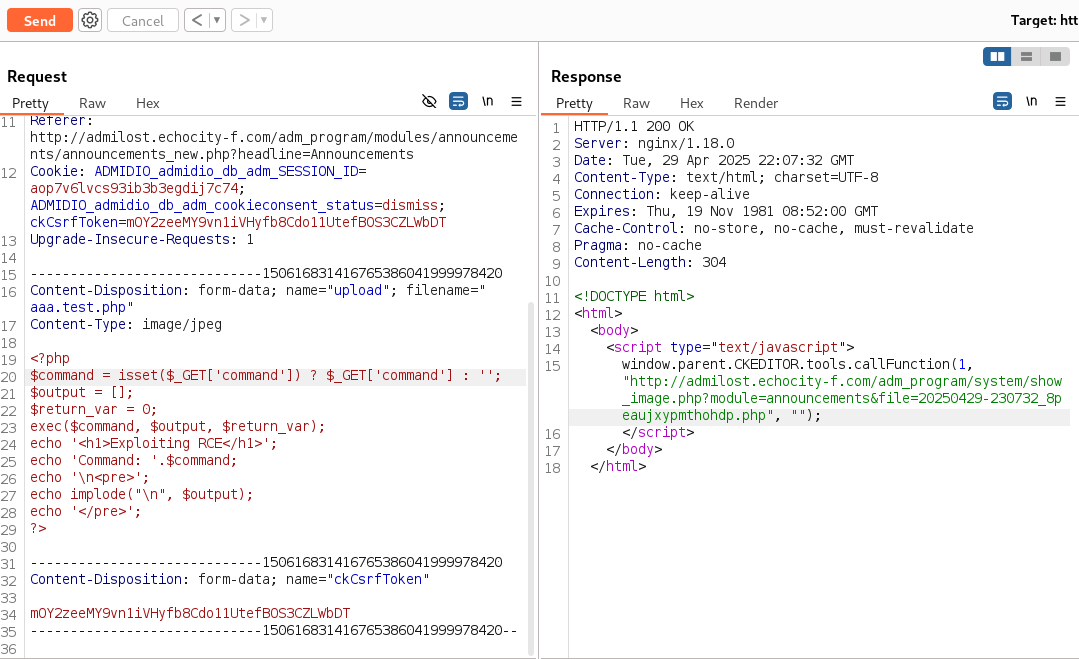
Task: Click the Request panel heading
Action: pyautogui.click(x=37, y=76)
